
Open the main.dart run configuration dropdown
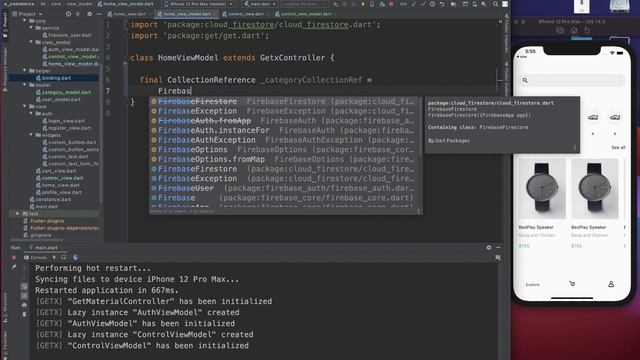260,4
